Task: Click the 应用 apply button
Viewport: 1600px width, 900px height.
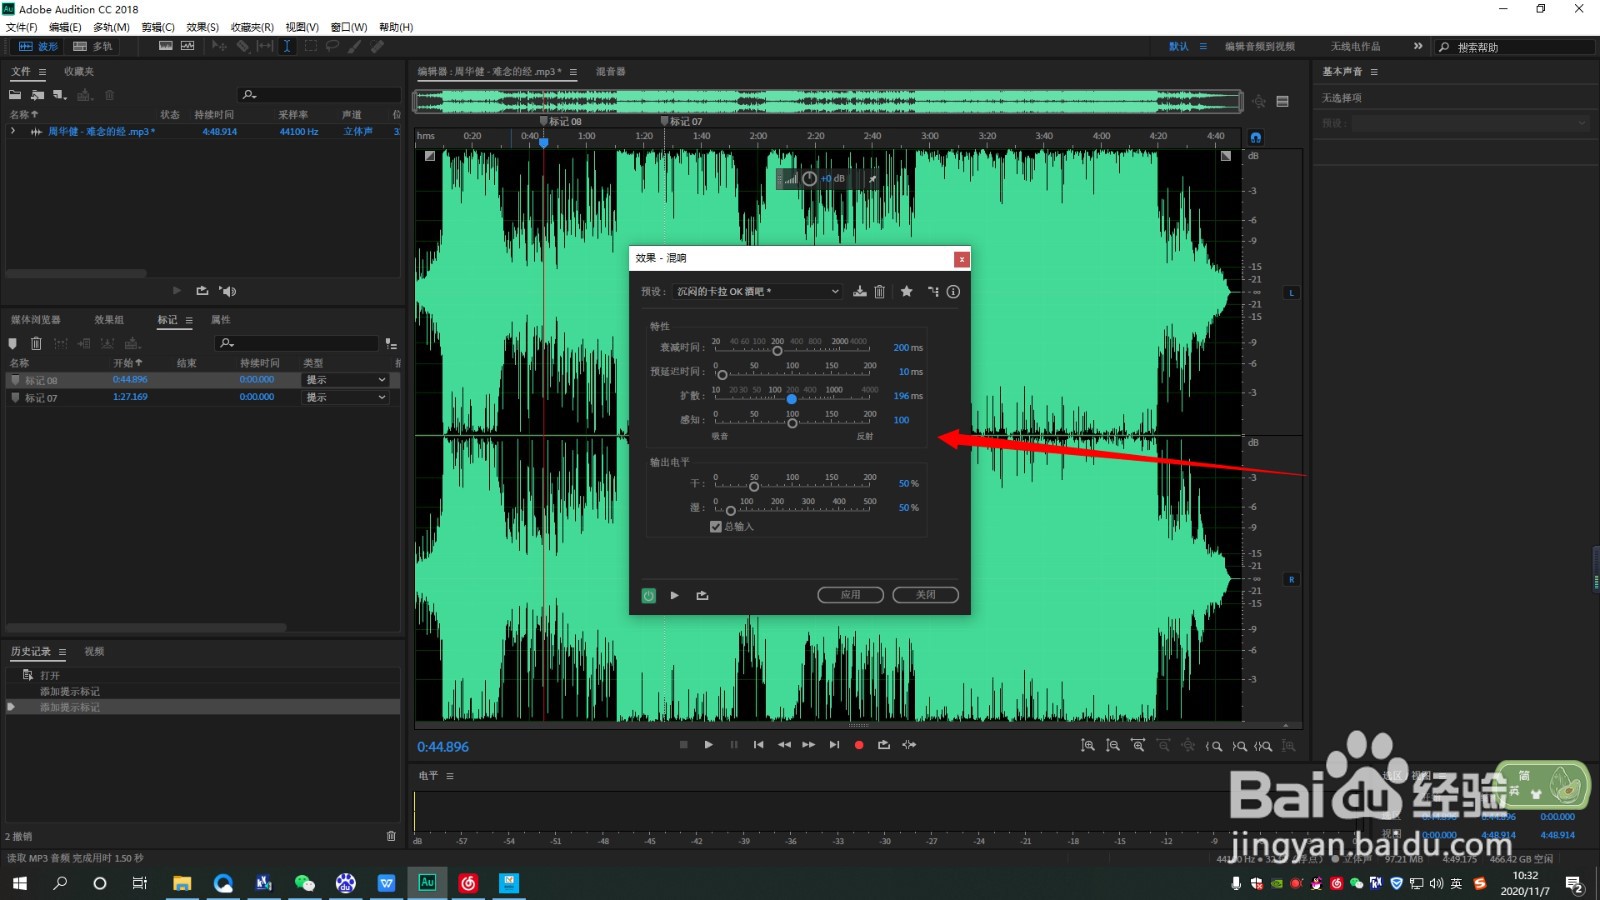Action: [850, 595]
